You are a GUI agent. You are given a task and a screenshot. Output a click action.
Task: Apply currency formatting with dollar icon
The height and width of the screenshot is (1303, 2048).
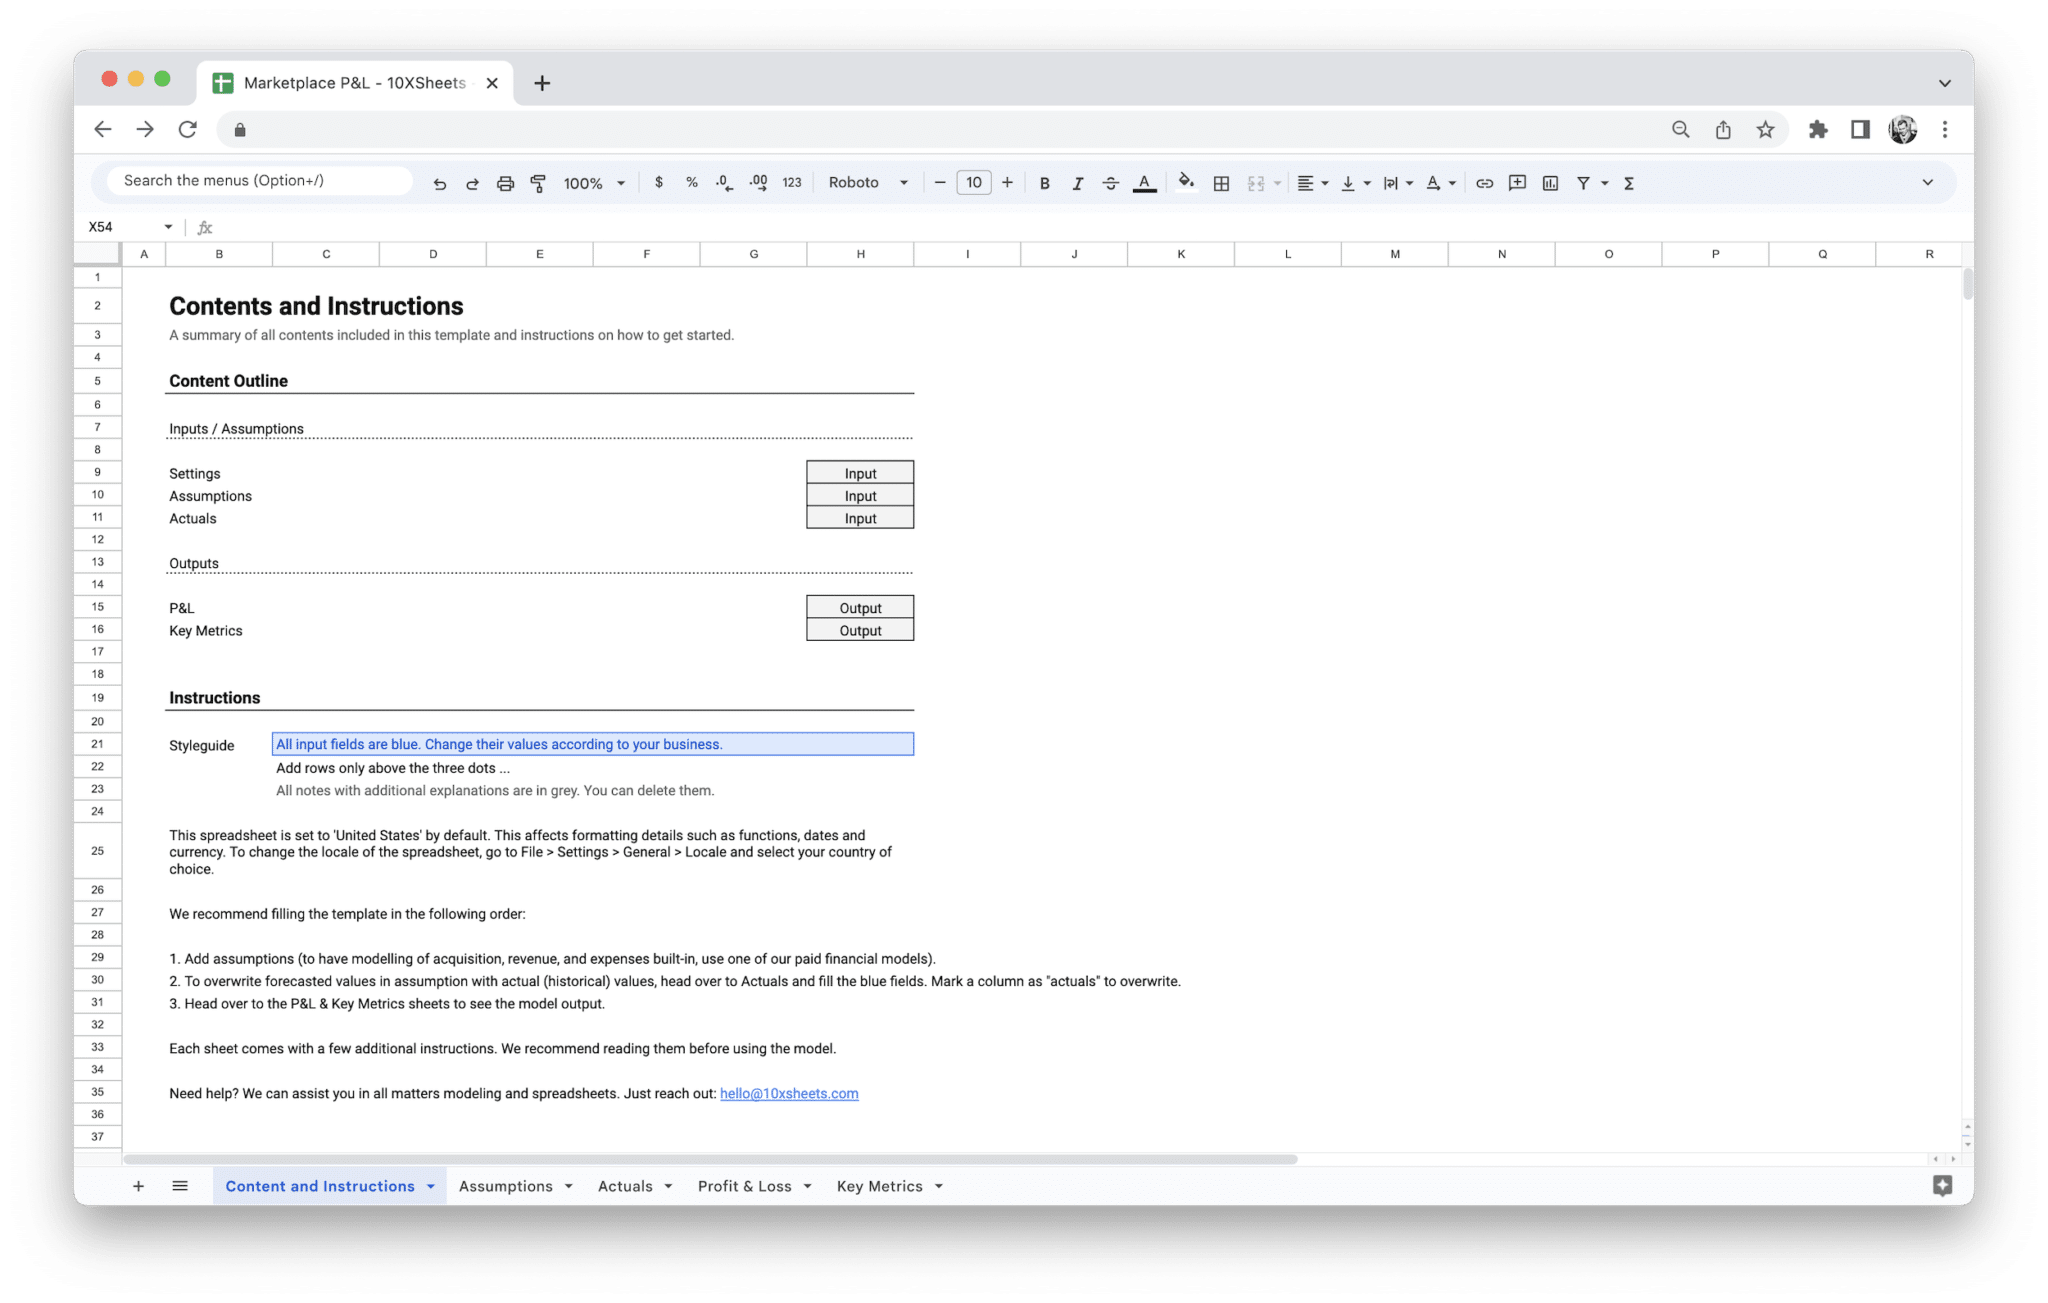coord(659,182)
